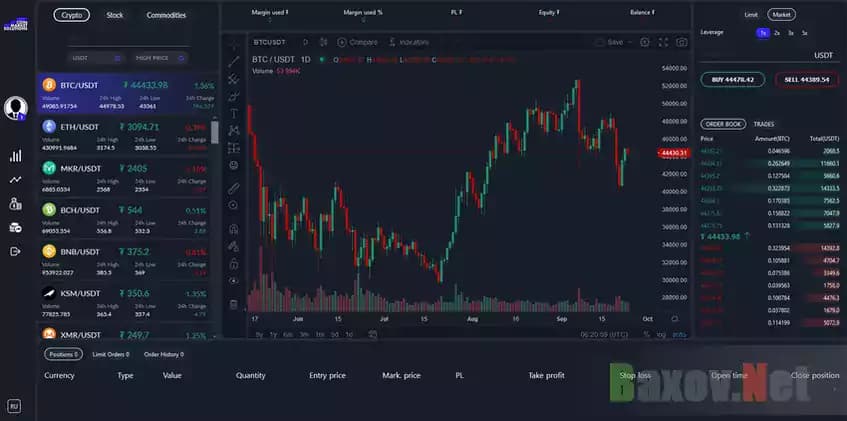Viewport: 847px width, 421px height.
Task: Open the emoji icons tool
Action: [x=234, y=165]
